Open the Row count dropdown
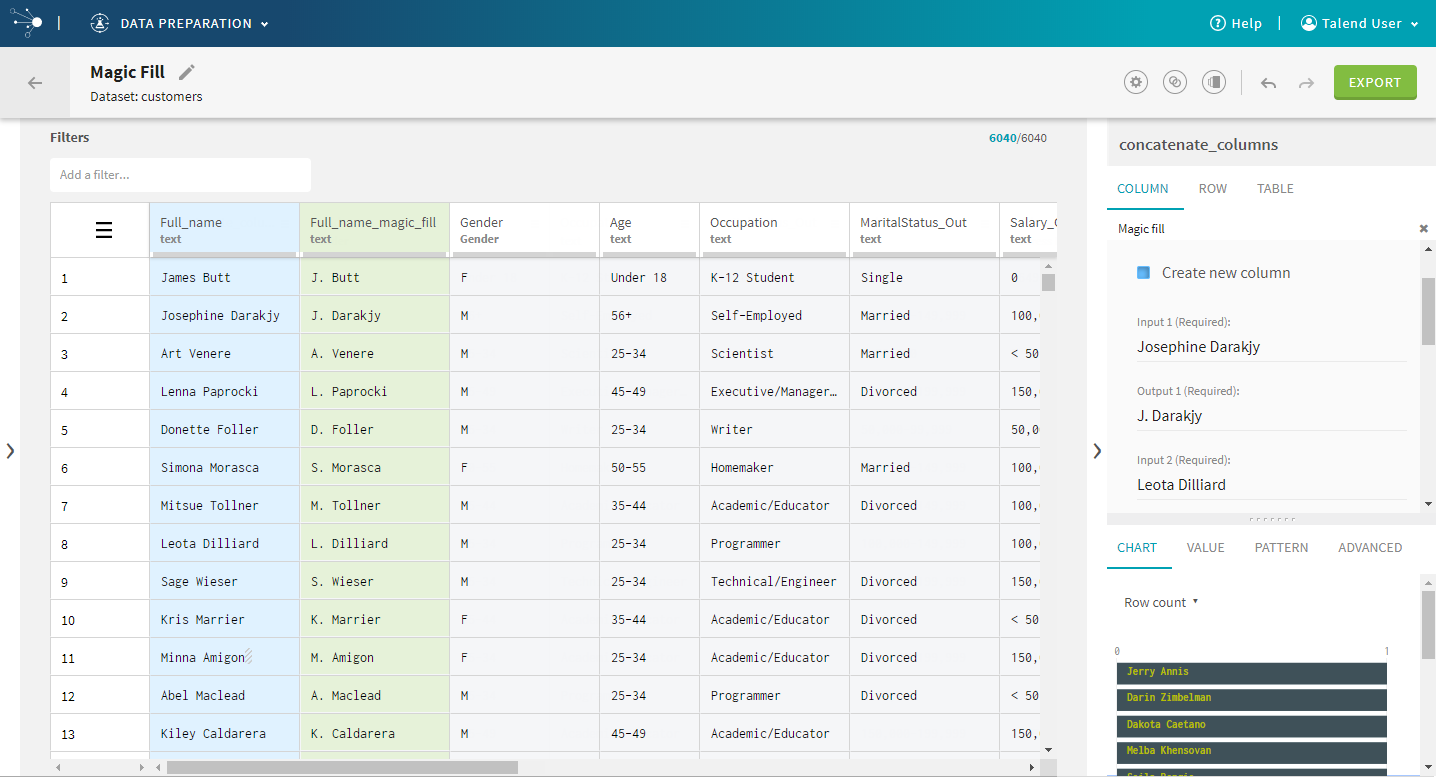 tap(1161, 603)
